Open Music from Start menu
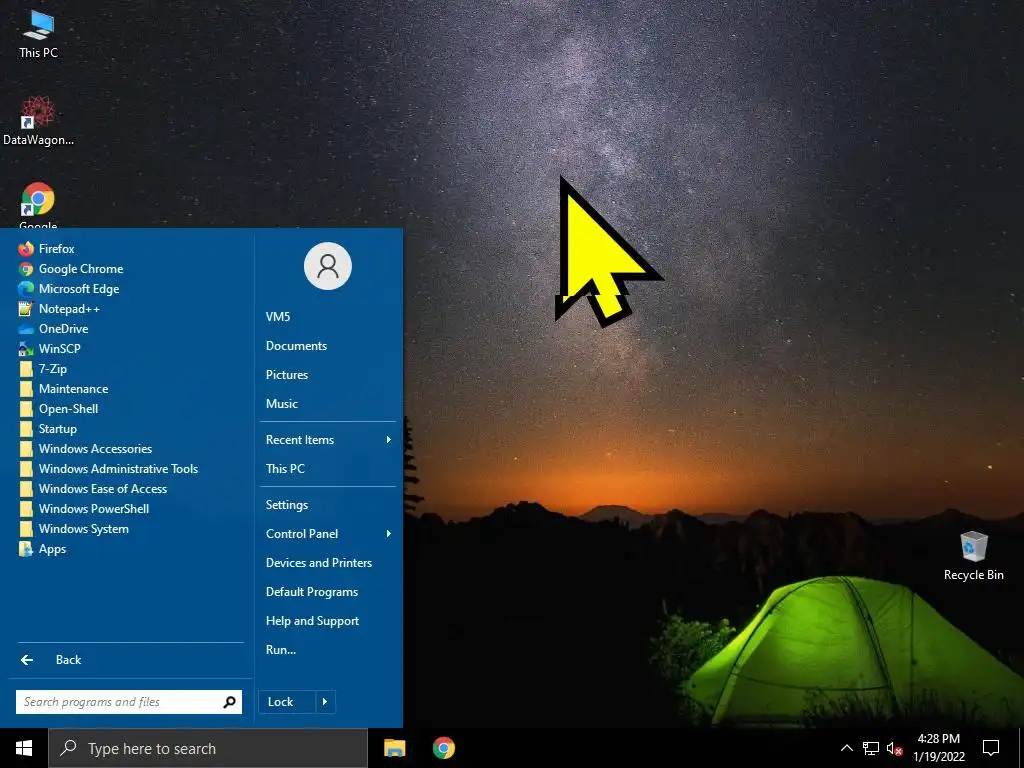The height and width of the screenshot is (768, 1024). tap(281, 404)
